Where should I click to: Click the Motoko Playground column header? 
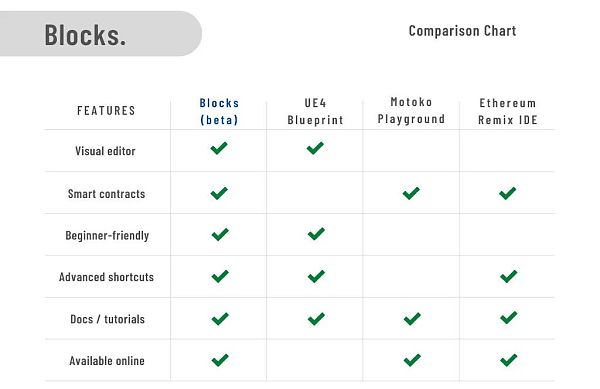(411, 110)
